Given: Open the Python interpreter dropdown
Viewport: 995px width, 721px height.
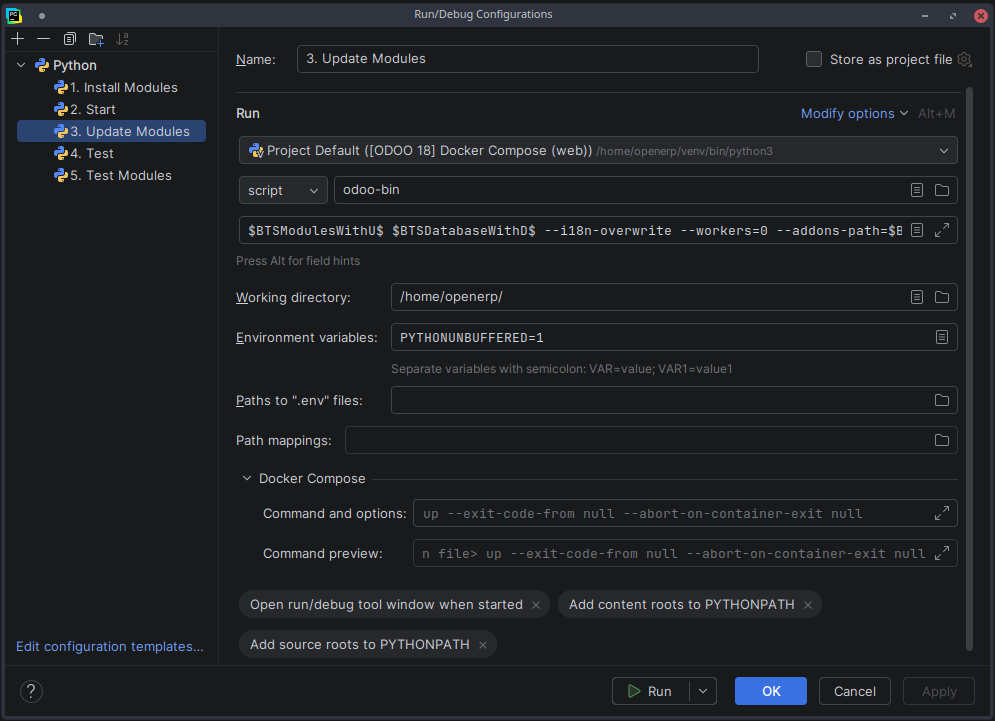Looking at the screenshot, I should click(x=598, y=150).
